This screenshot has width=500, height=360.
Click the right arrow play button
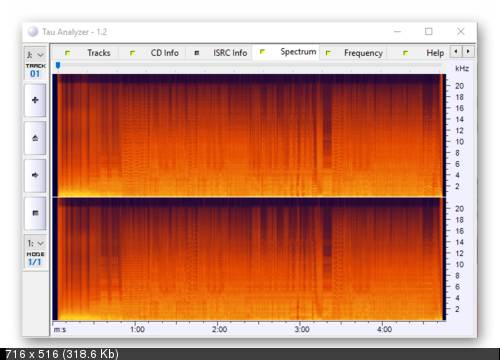pos(35,175)
